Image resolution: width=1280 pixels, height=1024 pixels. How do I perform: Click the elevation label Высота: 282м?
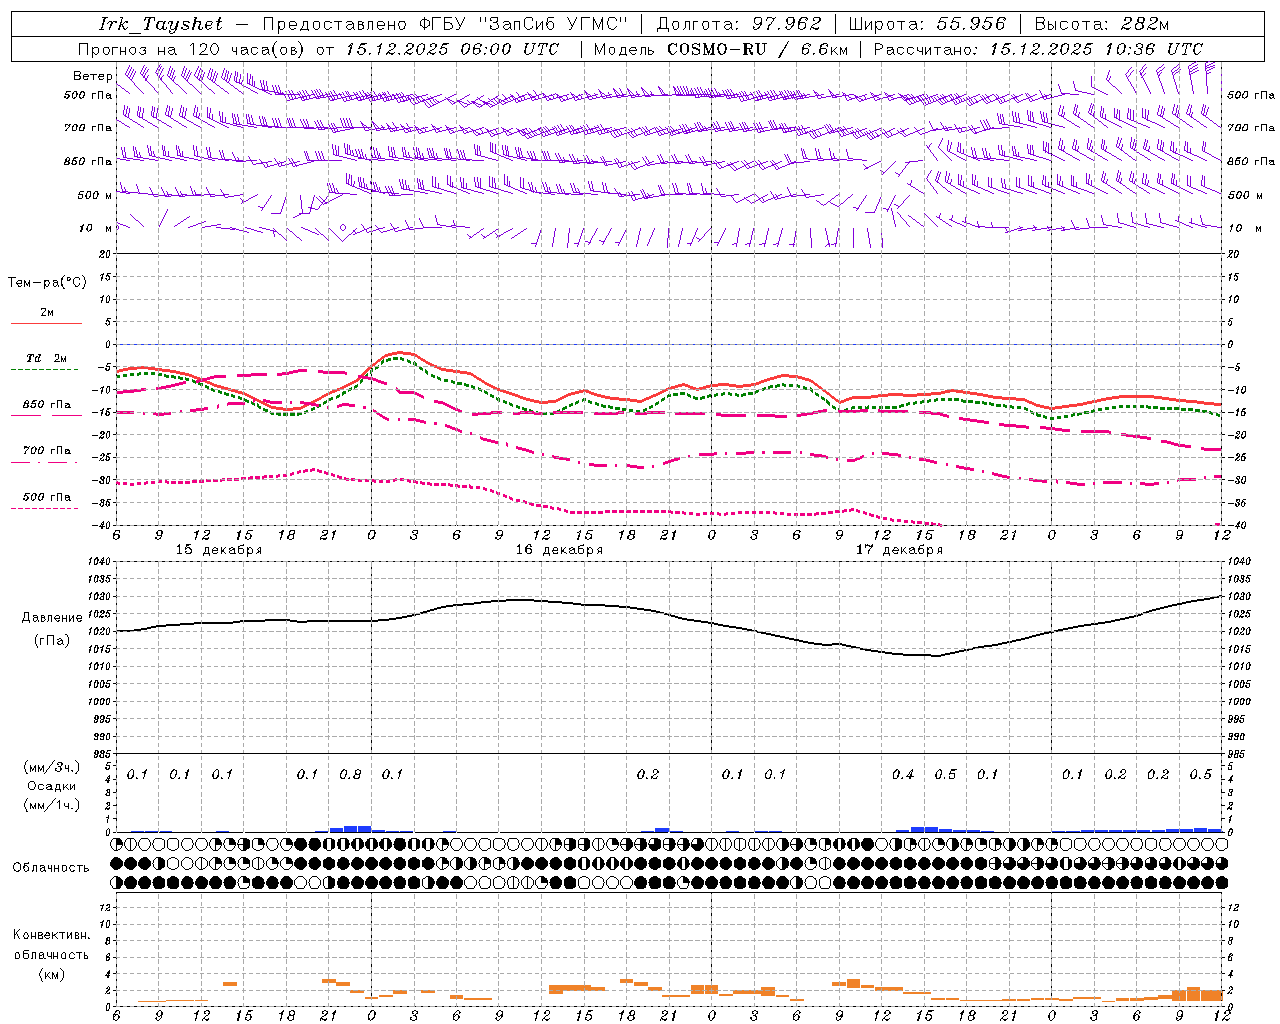[1102, 24]
